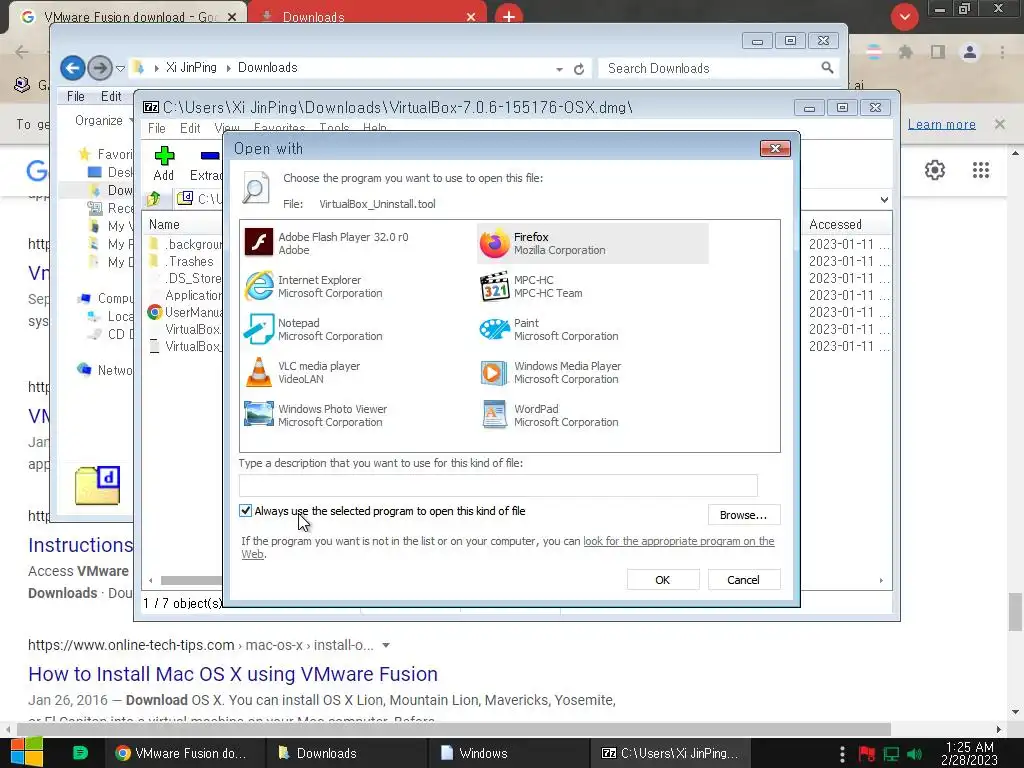
Task: Open the Windows Start button
Action: click(x=26, y=752)
